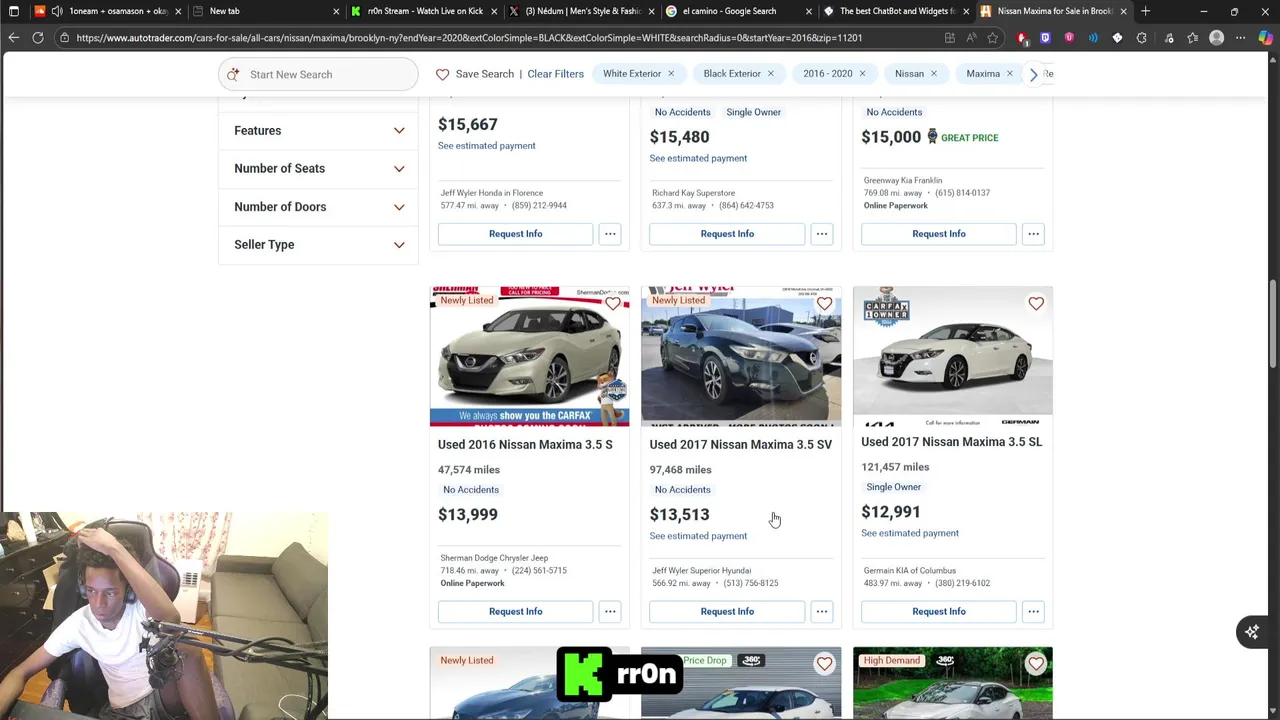See estimated payment for $15,667 listing

487,146
